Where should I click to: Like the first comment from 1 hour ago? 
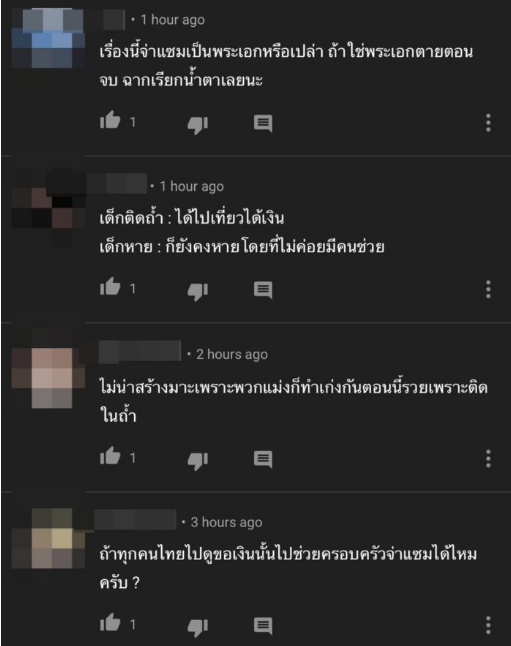110,120
